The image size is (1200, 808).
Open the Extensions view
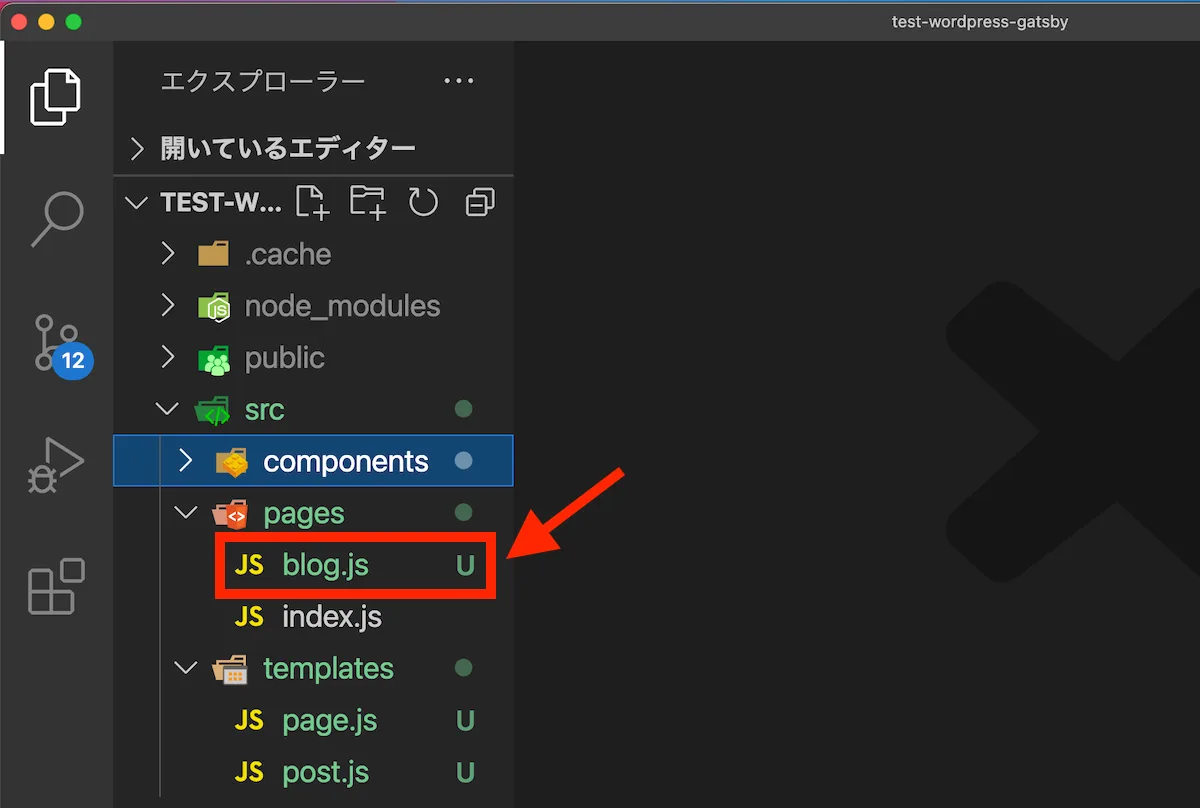point(56,586)
